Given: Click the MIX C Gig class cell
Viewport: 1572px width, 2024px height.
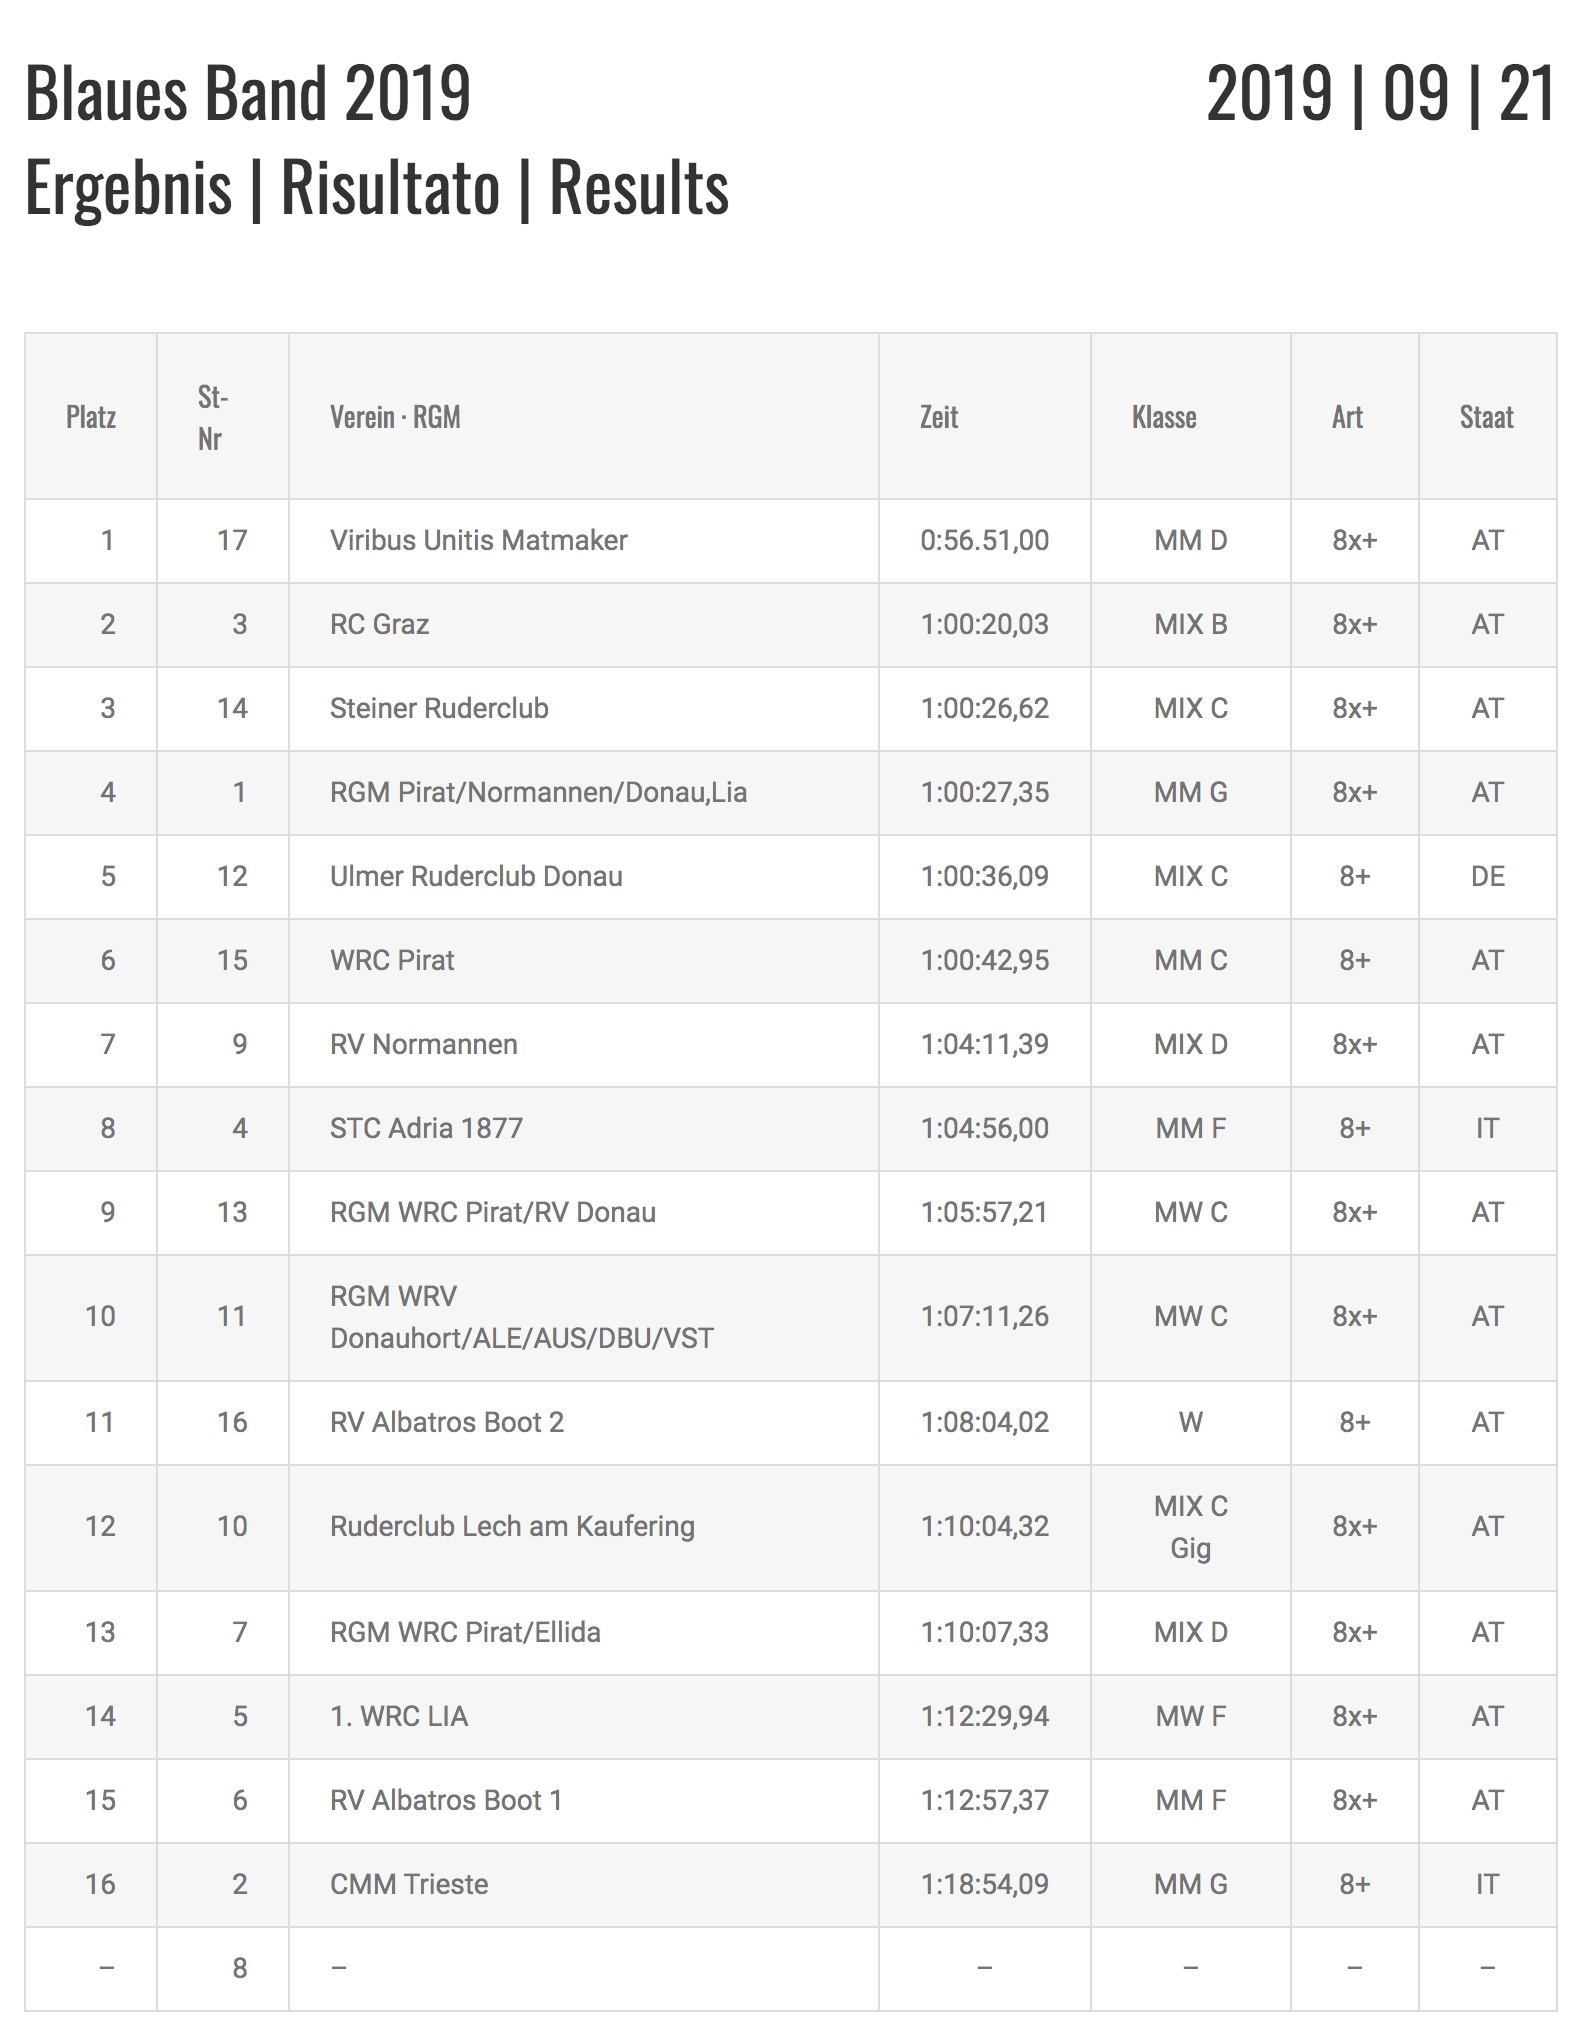Looking at the screenshot, I should click(x=1191, y=1528).
